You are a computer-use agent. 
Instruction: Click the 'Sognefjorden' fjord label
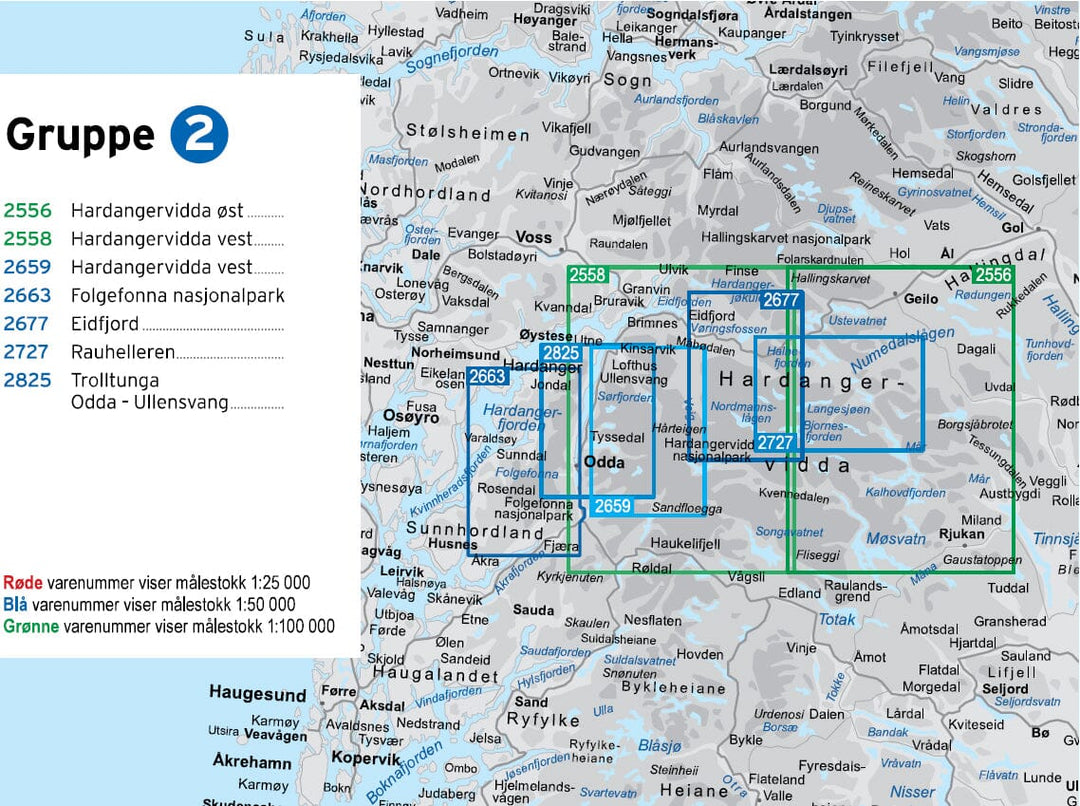pos(452,59)
